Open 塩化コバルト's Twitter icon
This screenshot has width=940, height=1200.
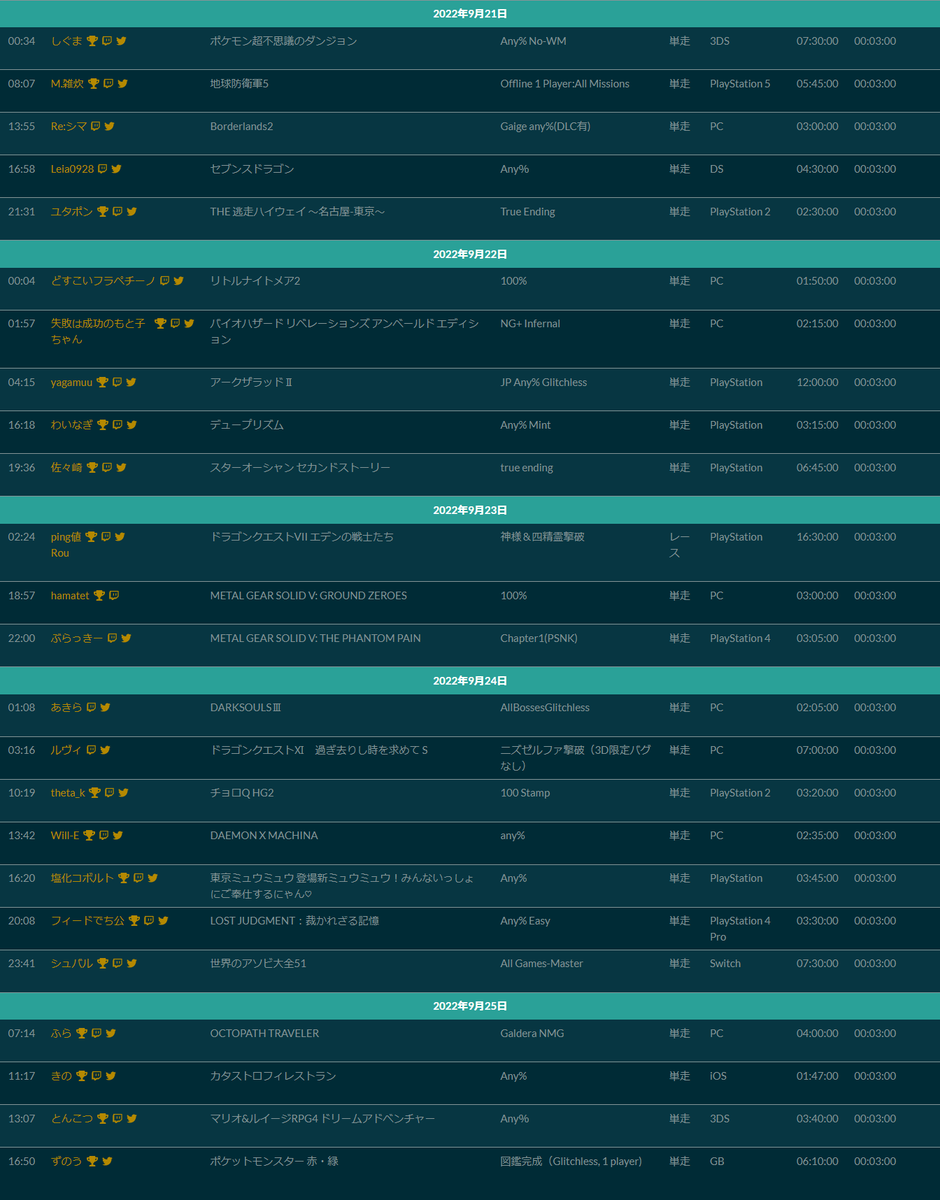coord(153,878)
